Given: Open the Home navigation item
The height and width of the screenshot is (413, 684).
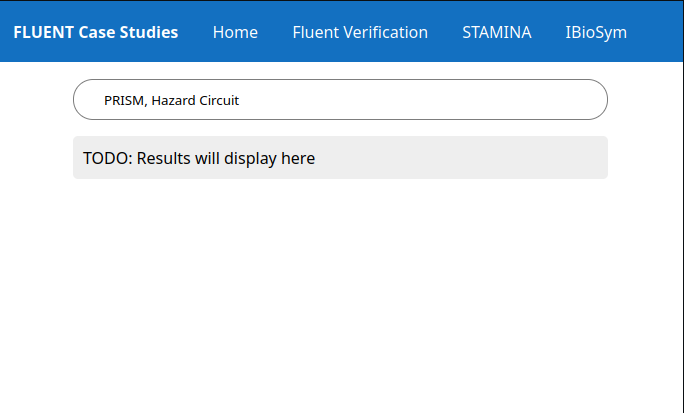Looking at the screenshot, I should 235,32.
